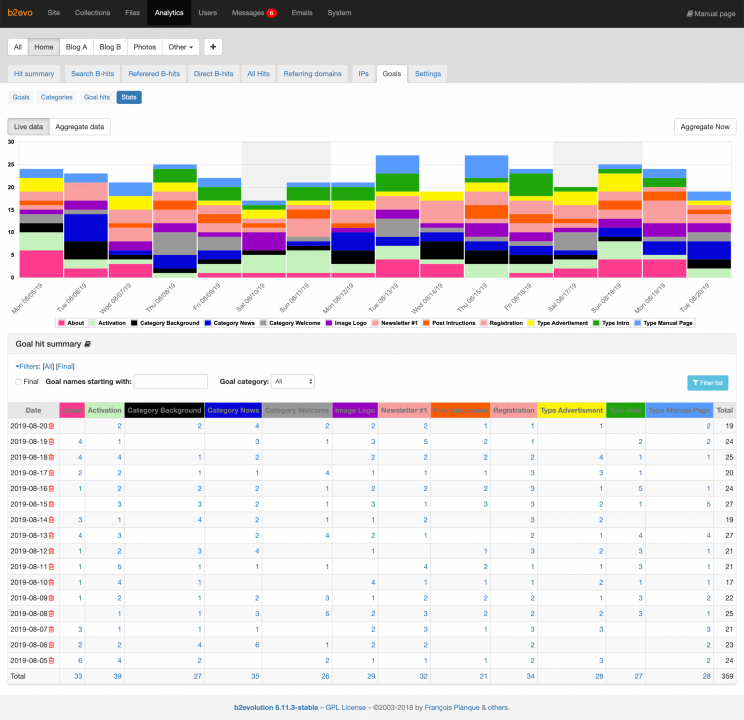Click the Filter list button
The image size is (744, 720).
[x=707, y=383]
